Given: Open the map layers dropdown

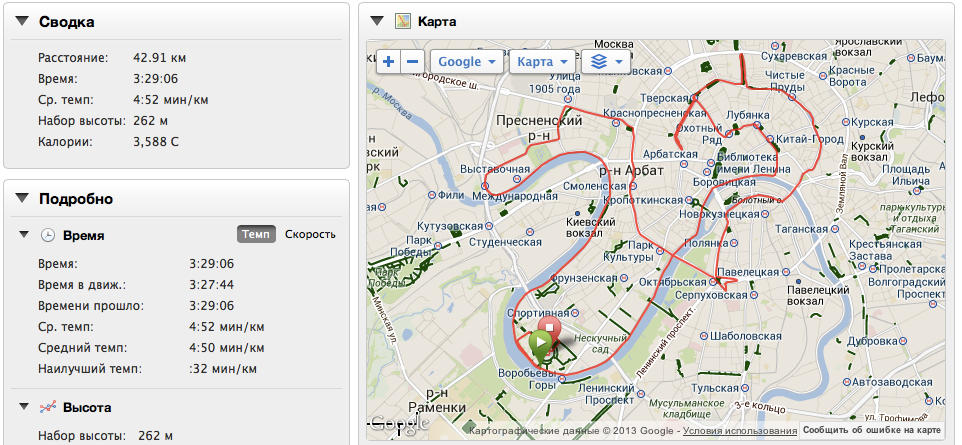Looking at the screenshot, I should [606, 61].
